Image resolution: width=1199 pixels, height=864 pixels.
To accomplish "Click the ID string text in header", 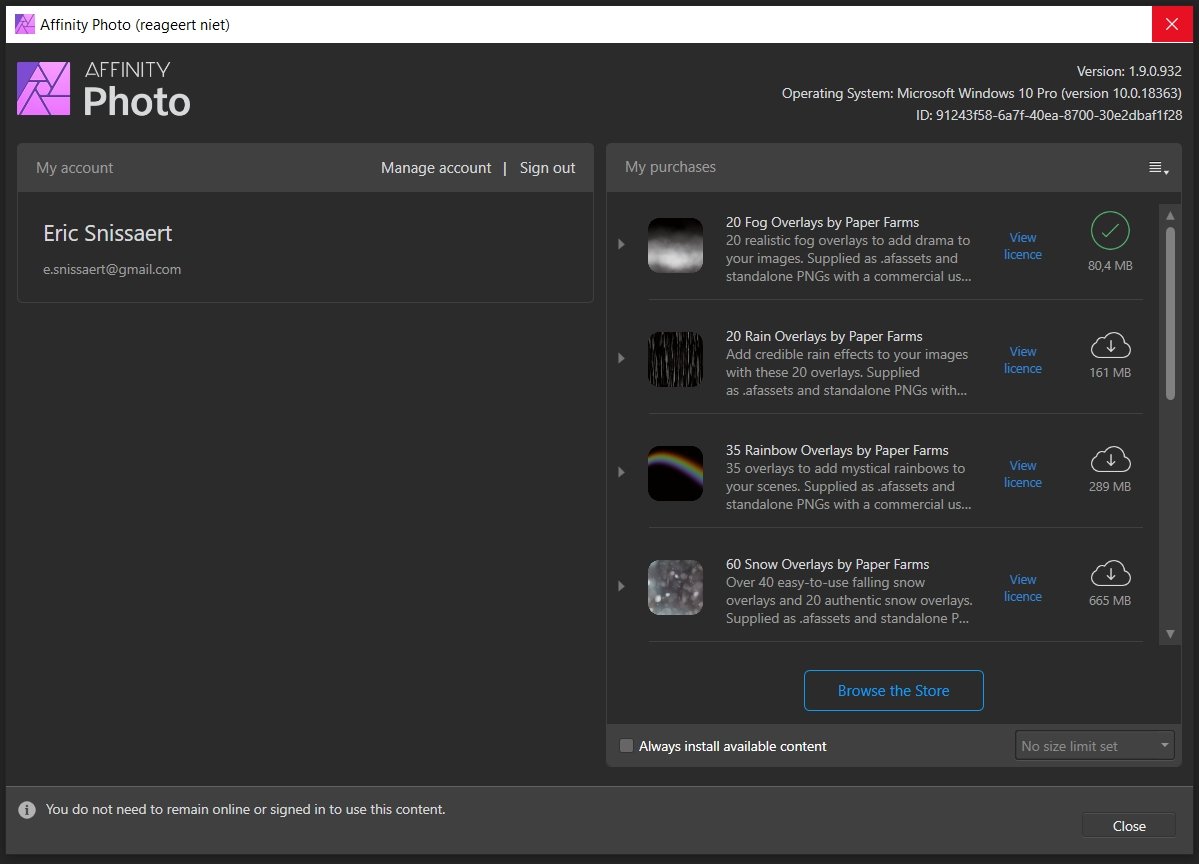I will point(1048,115).
